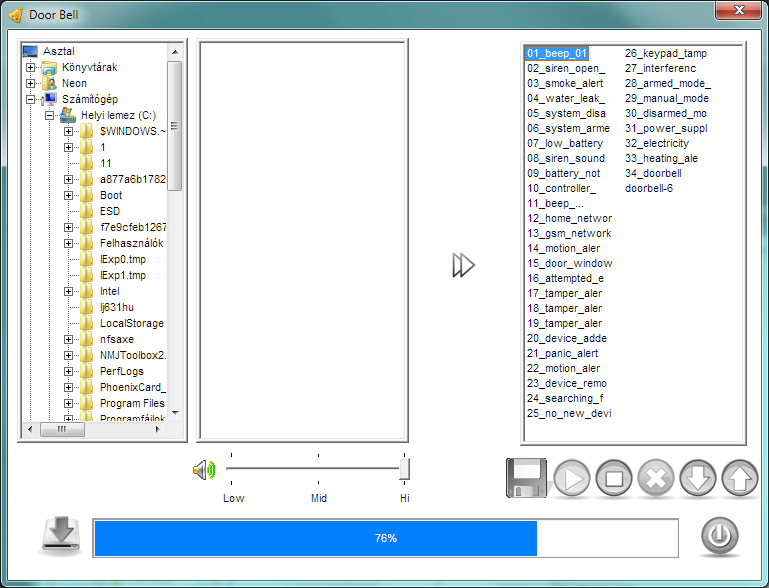Click the delete X icon
This screenshot has height=588, width=769.
click(656, 478)
